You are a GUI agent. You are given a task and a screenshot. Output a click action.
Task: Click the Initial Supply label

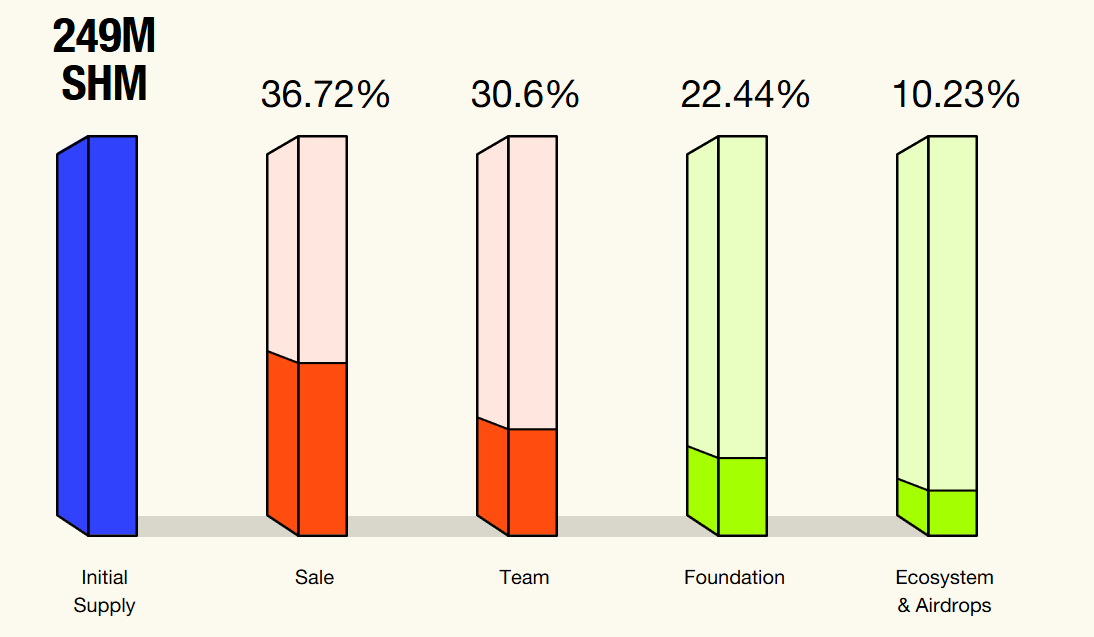[x=104, y=591]
